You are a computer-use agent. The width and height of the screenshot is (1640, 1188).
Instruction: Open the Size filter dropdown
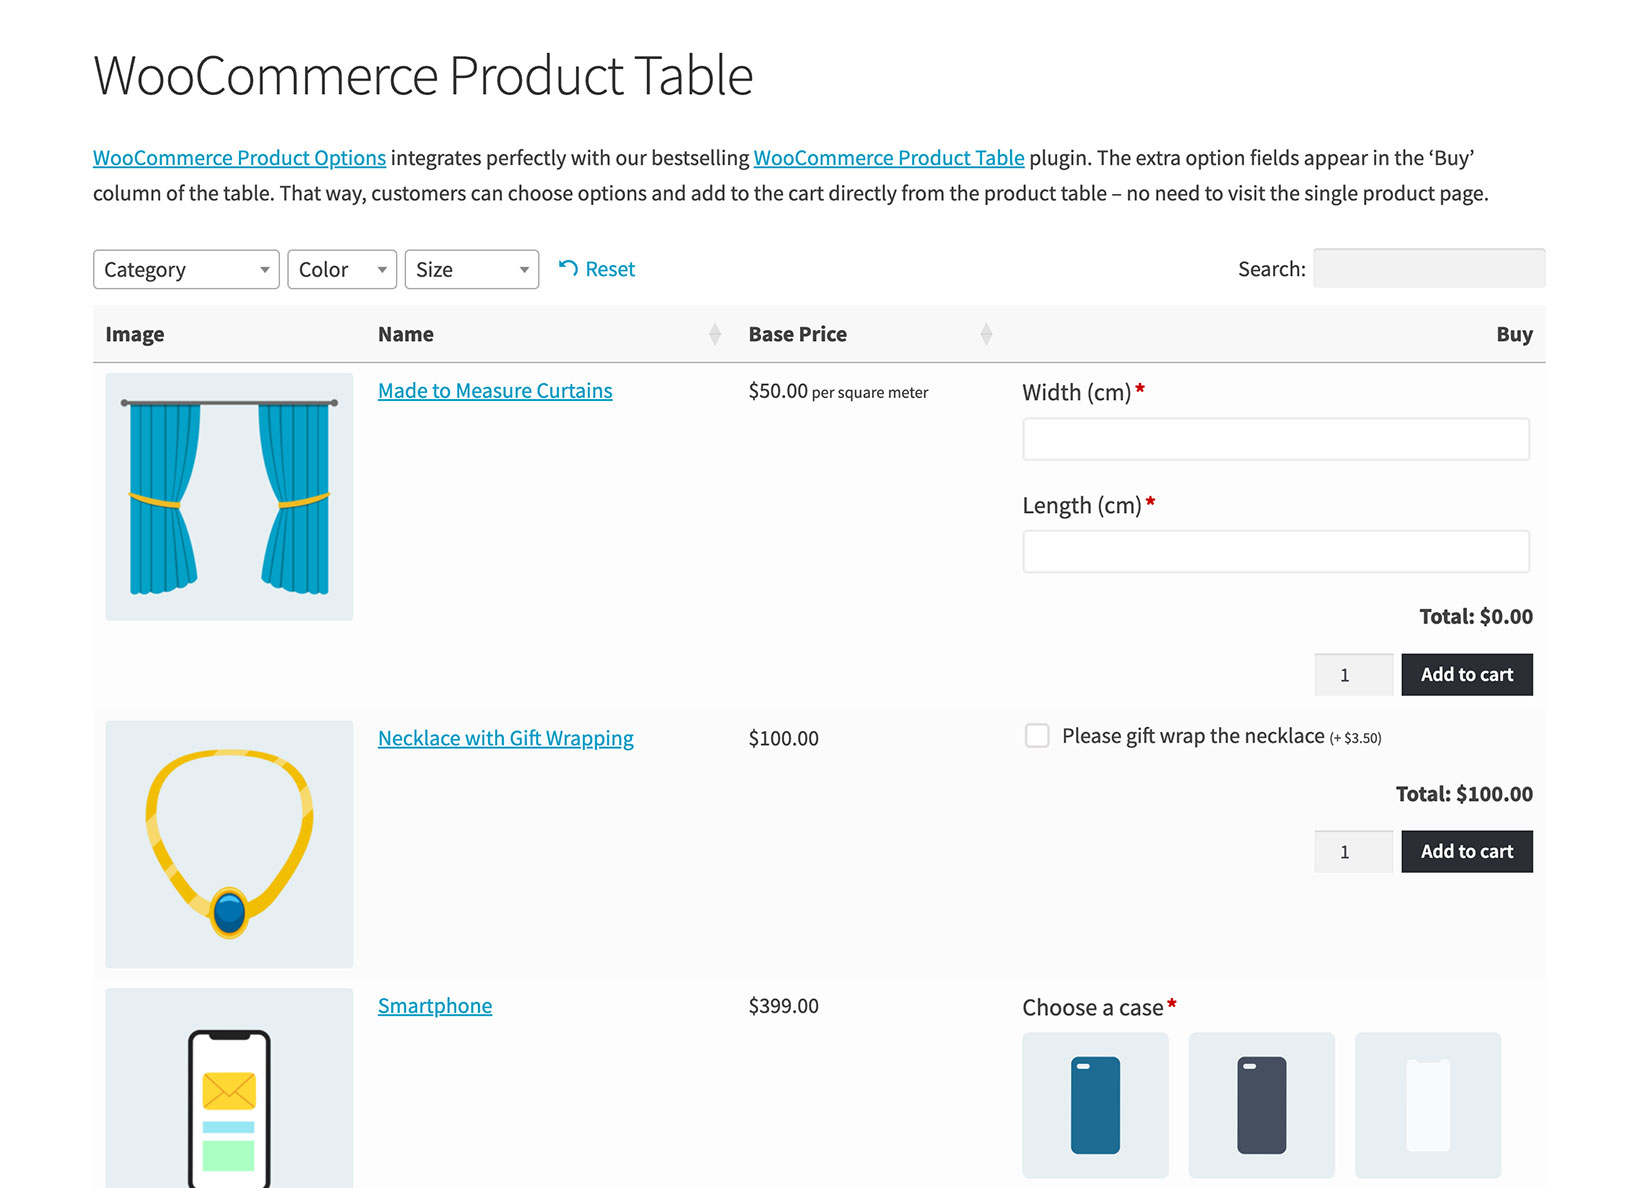point(471,268)
